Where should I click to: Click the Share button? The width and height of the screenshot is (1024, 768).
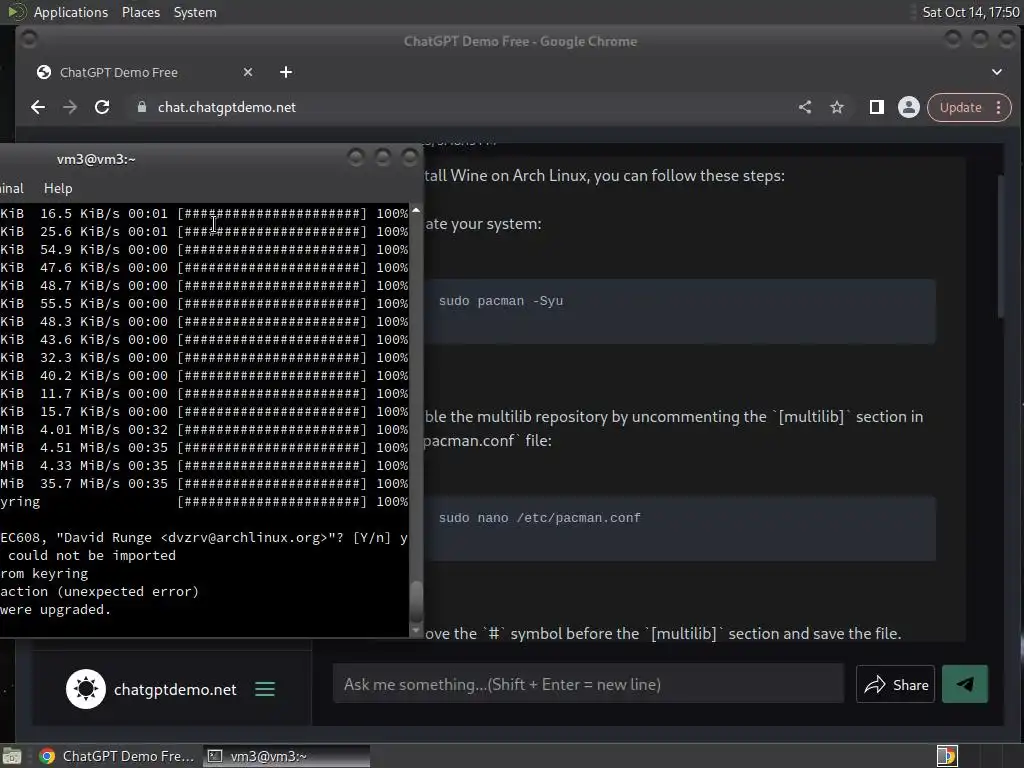(x=895, y=684)
